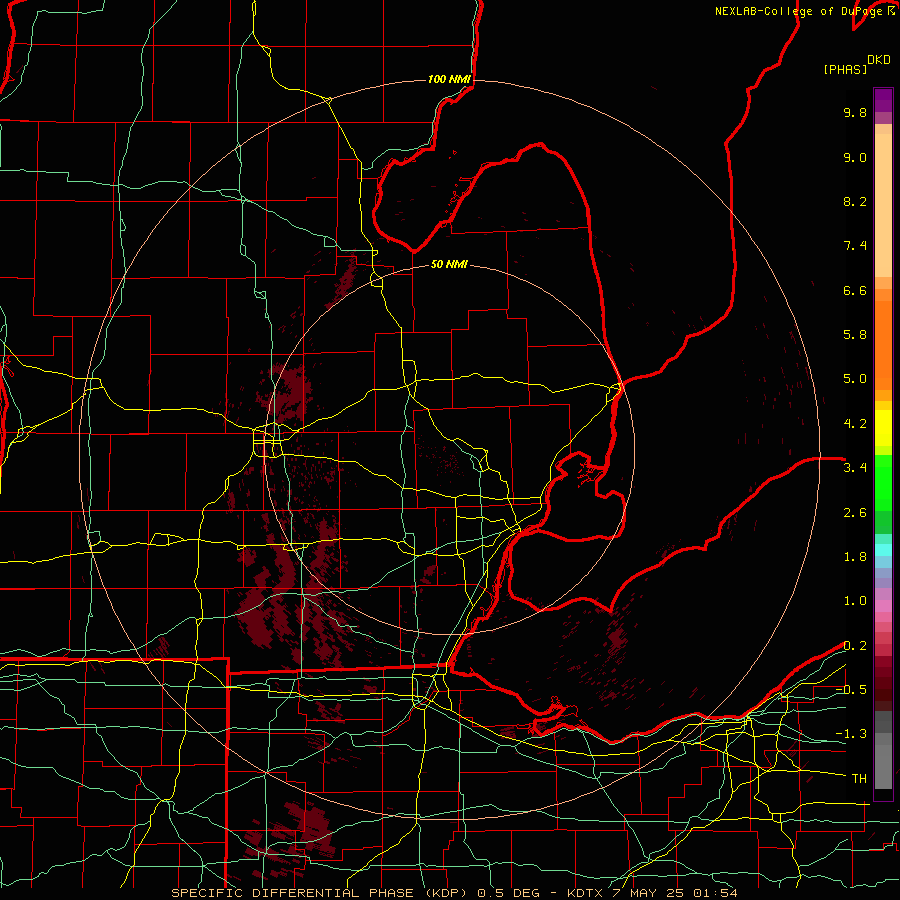The width and height of the screenshot is (900, 900).
Task: Click the 100 NMI range ring label
Action: point(449,79)
